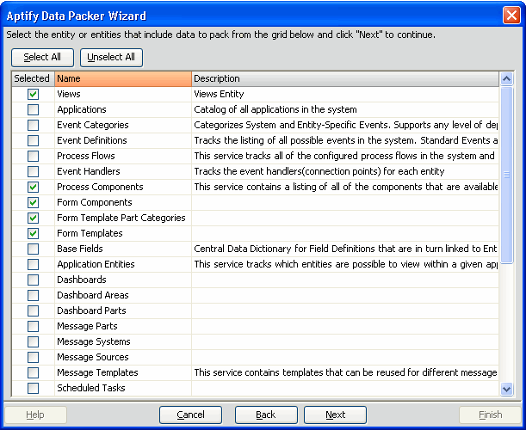Viewport: 528px width, 443px height.
Task: Check the Event Handlers checkbox
Action: (33, 172)
